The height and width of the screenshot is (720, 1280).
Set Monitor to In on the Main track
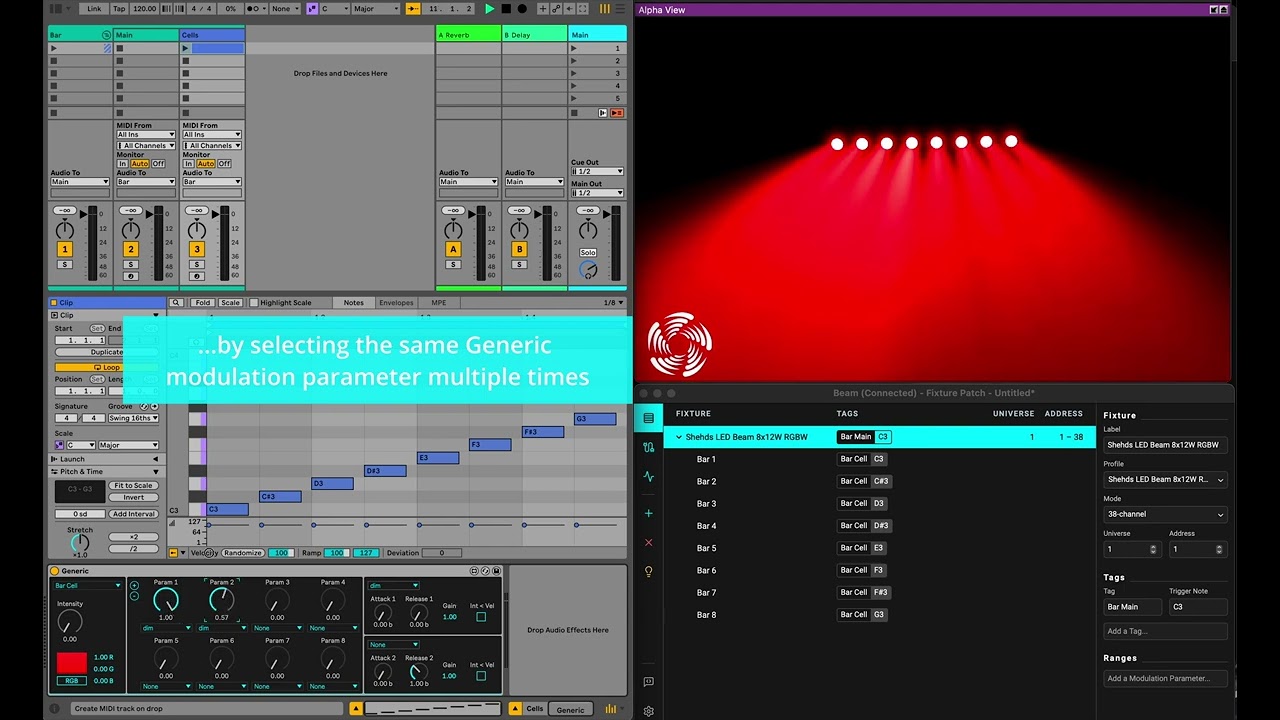click(x=123, y=163)
